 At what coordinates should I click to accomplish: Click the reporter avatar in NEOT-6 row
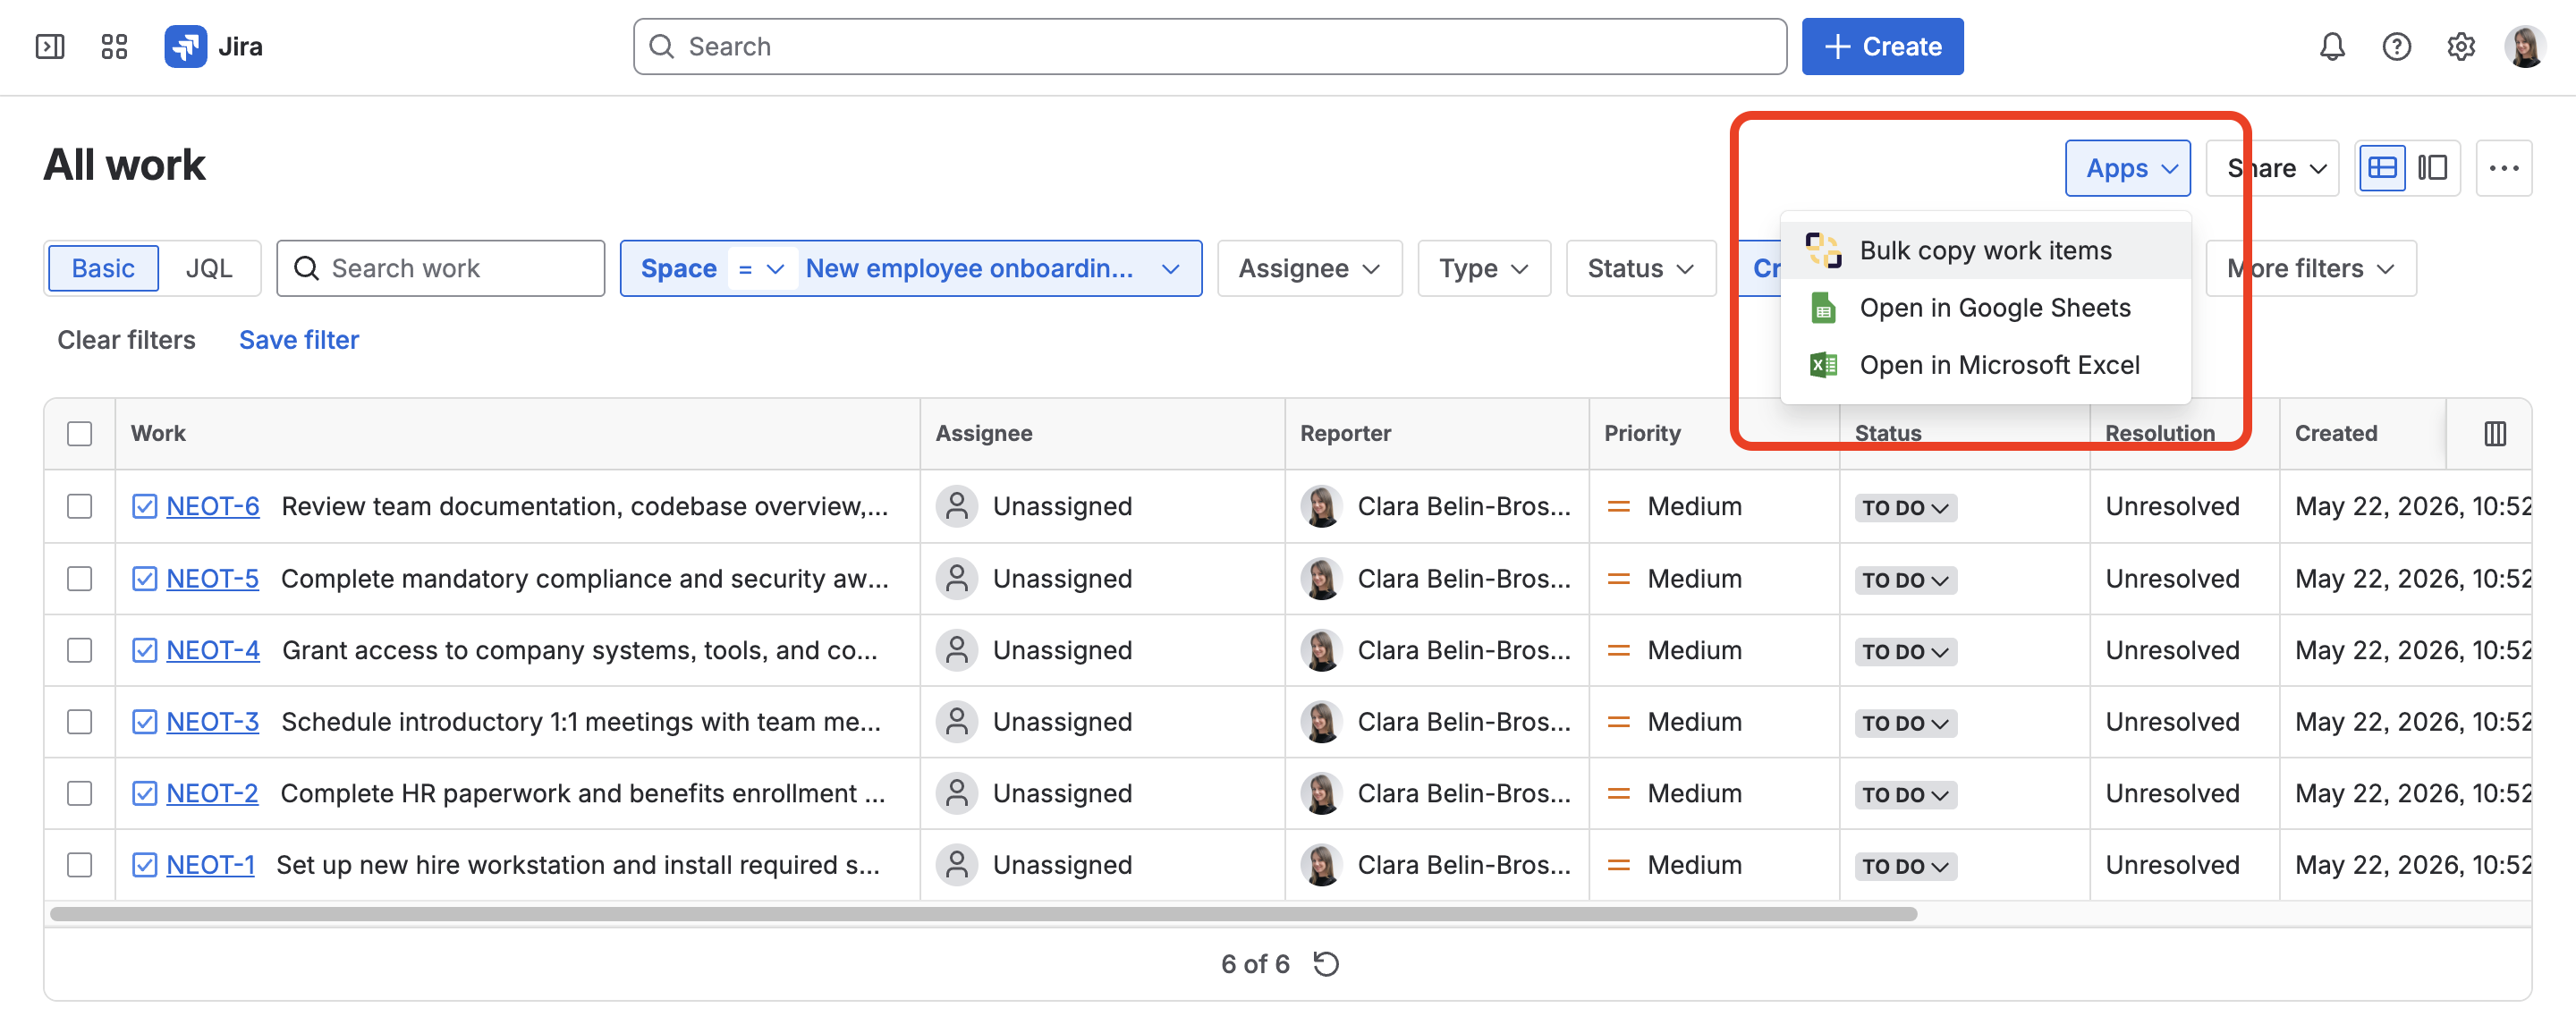pyautogui.click(x=1320, y=506)
